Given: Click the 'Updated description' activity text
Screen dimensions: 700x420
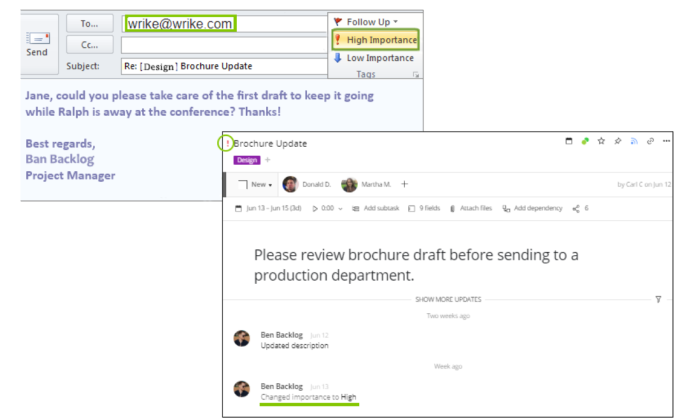Looking at the screenshot, I should point(295,346).
